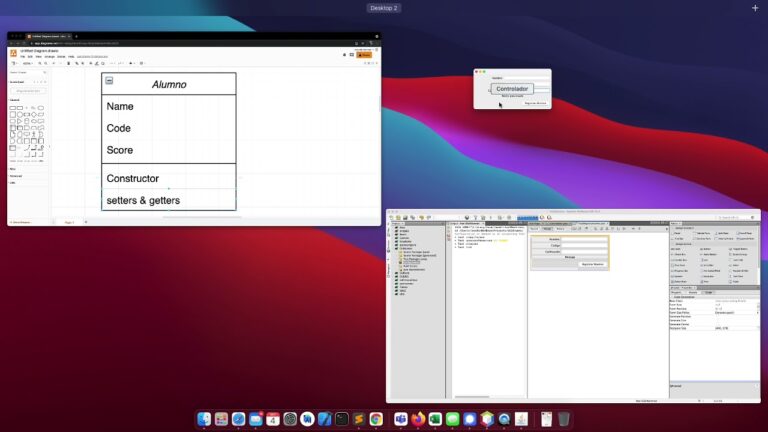Expand the Misc shapes section

12,169
